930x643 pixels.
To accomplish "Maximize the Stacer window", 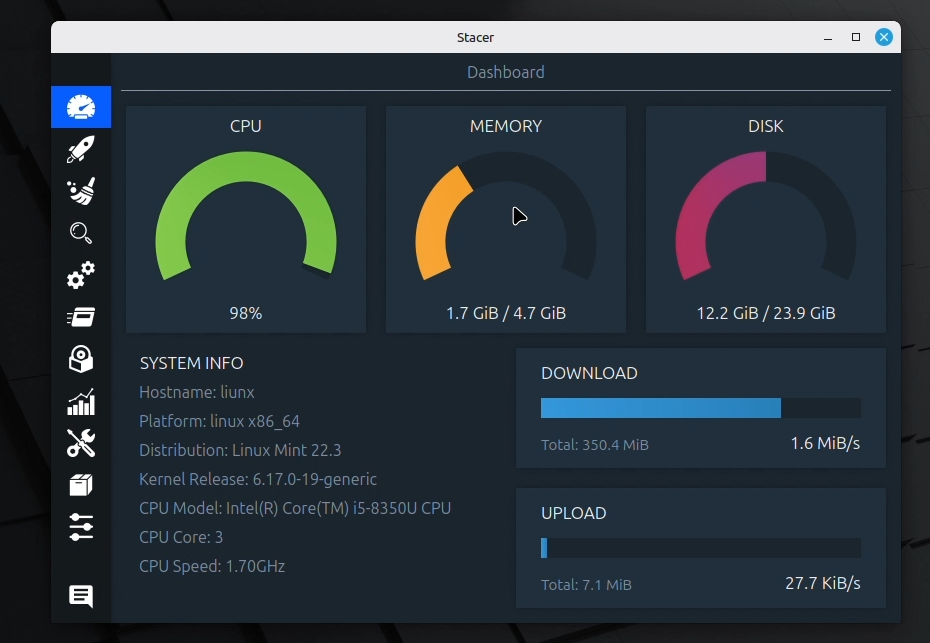I will (x=856, y=37).
